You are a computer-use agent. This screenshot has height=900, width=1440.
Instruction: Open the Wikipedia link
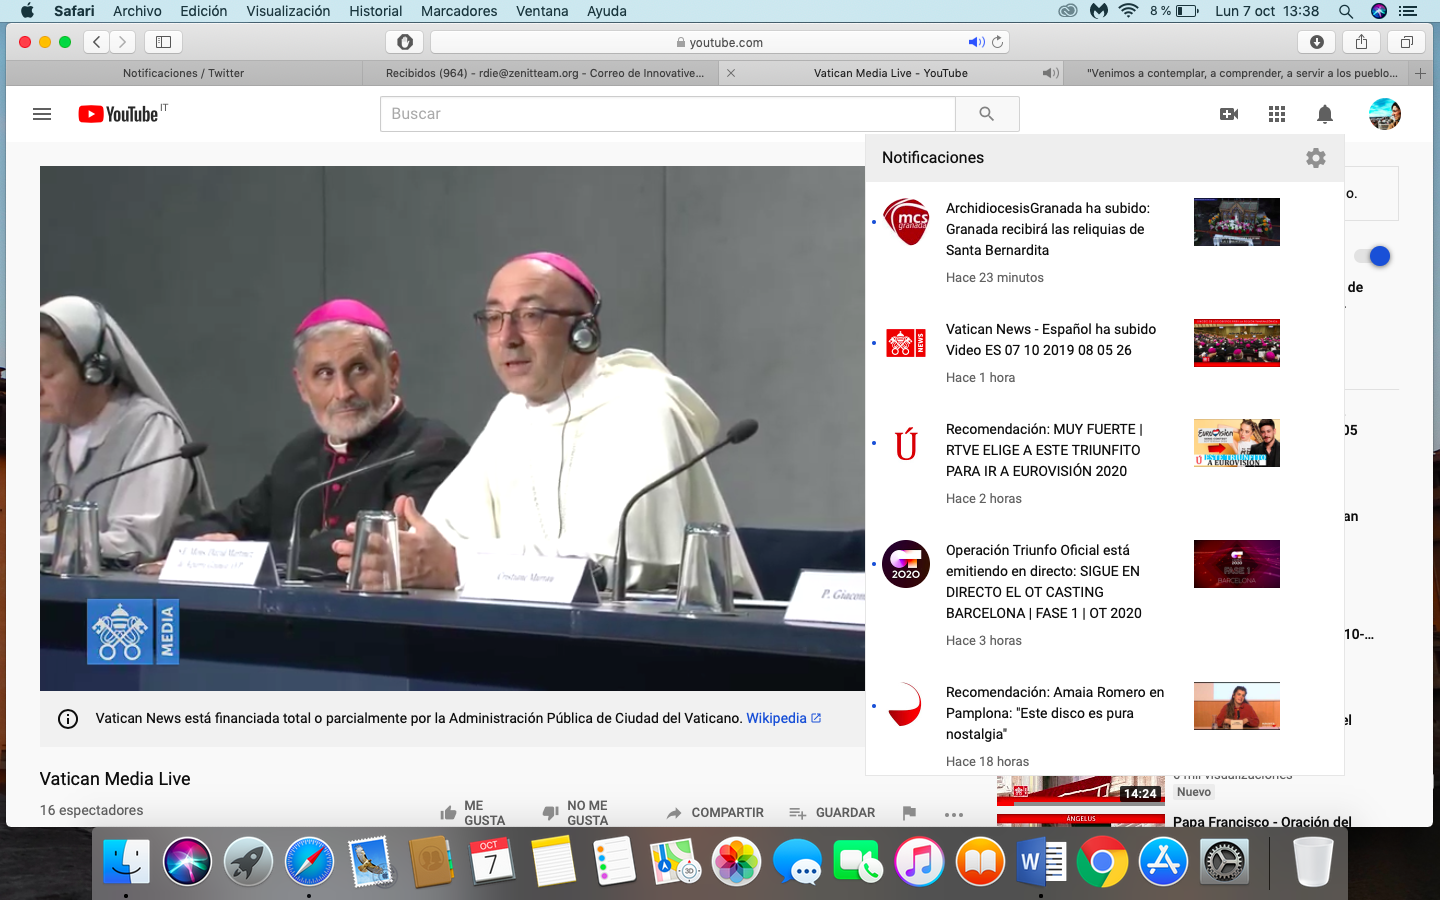776,718
